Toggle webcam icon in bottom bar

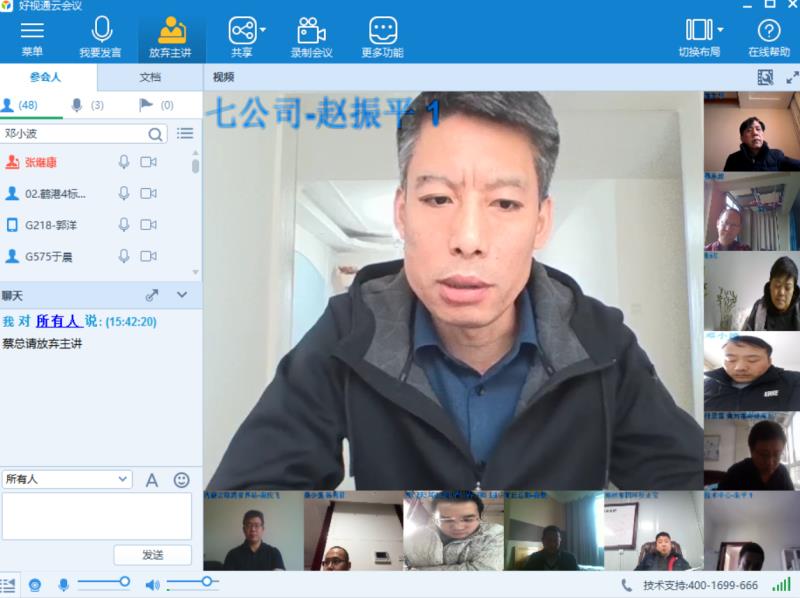35,584
